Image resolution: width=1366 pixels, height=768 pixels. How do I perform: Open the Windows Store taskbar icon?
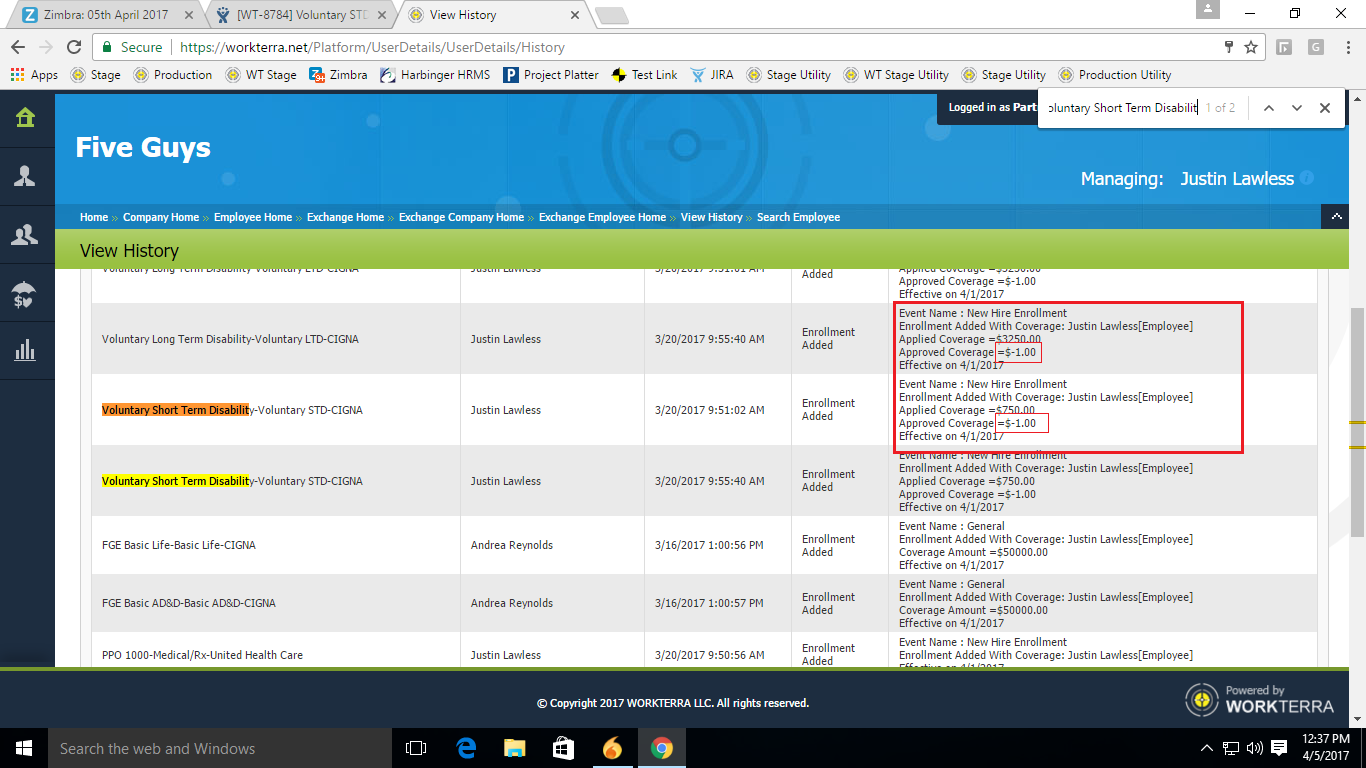[x=563, y=748]
